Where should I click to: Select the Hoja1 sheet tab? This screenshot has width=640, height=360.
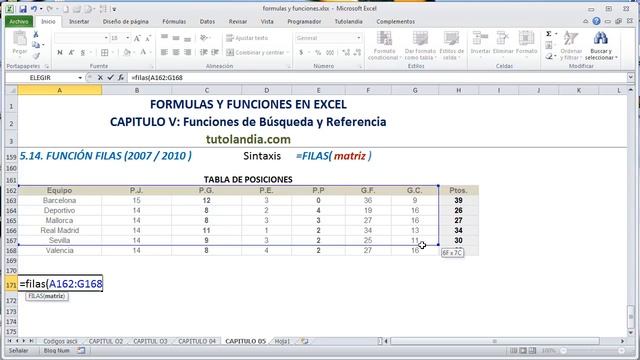point(282,341)
